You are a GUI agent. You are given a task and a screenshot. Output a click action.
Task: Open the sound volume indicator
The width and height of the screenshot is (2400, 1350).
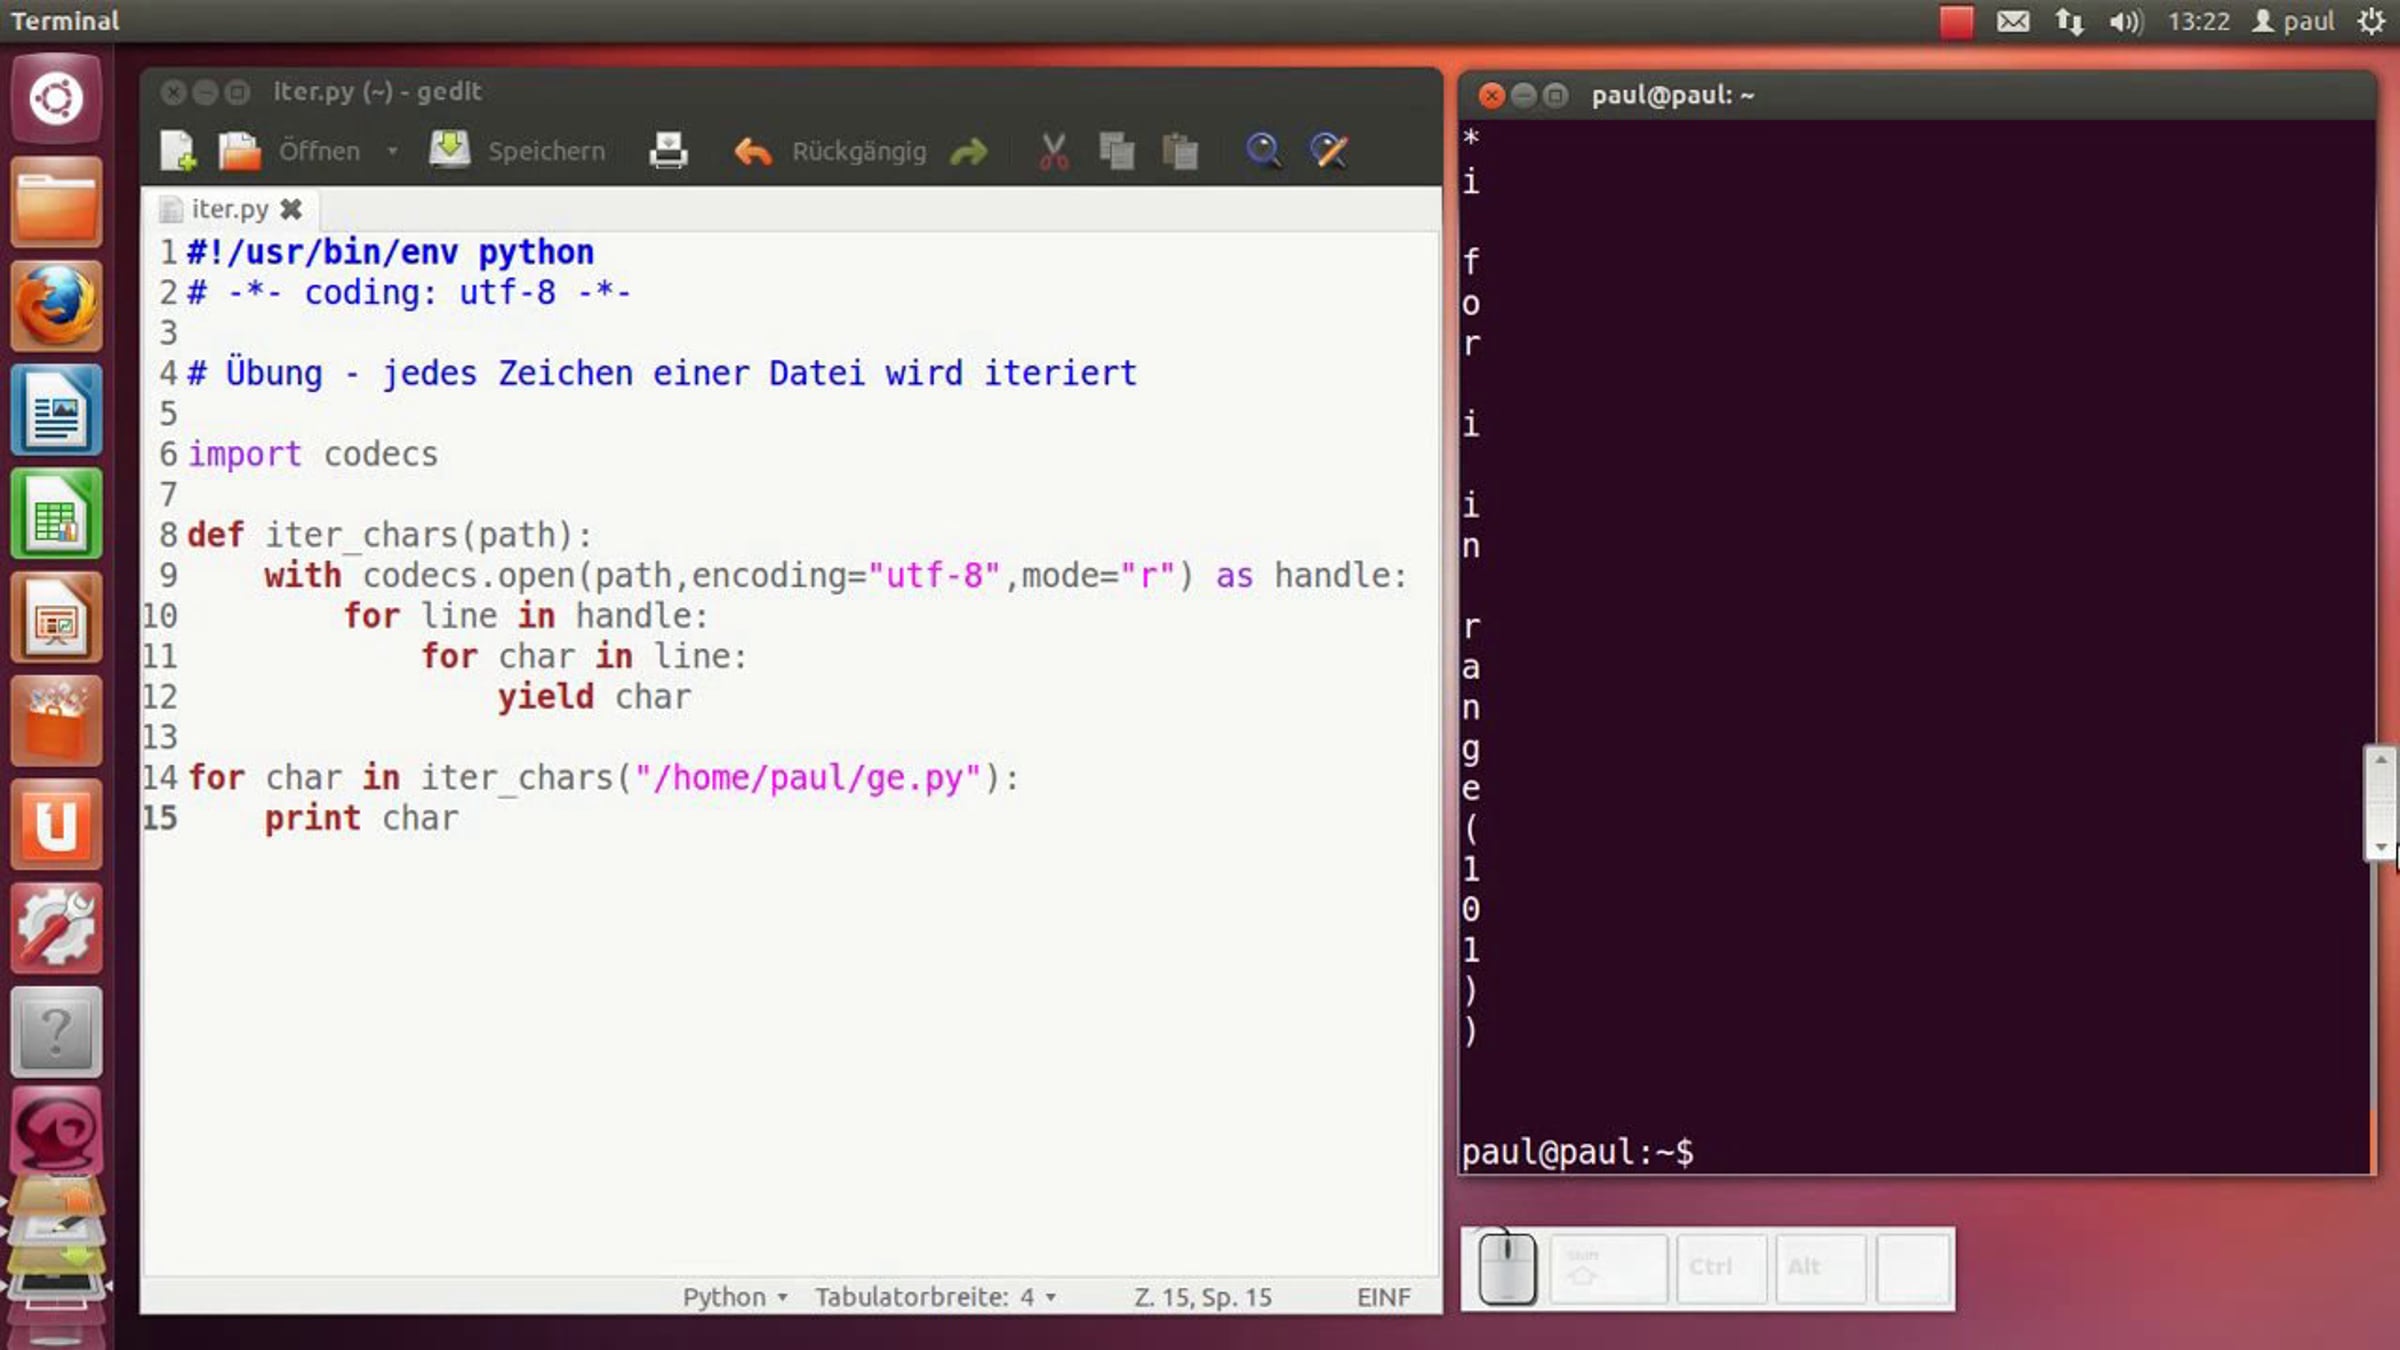(x=2125, y=21)
